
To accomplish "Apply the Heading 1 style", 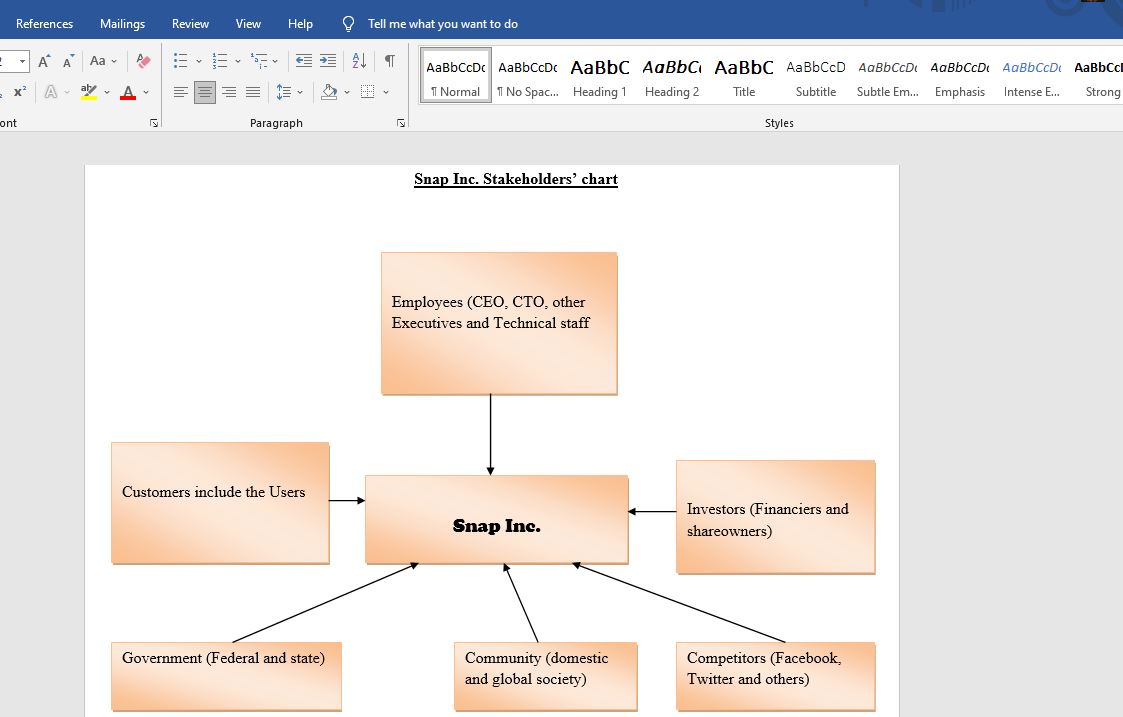I will tap(599, 75).
